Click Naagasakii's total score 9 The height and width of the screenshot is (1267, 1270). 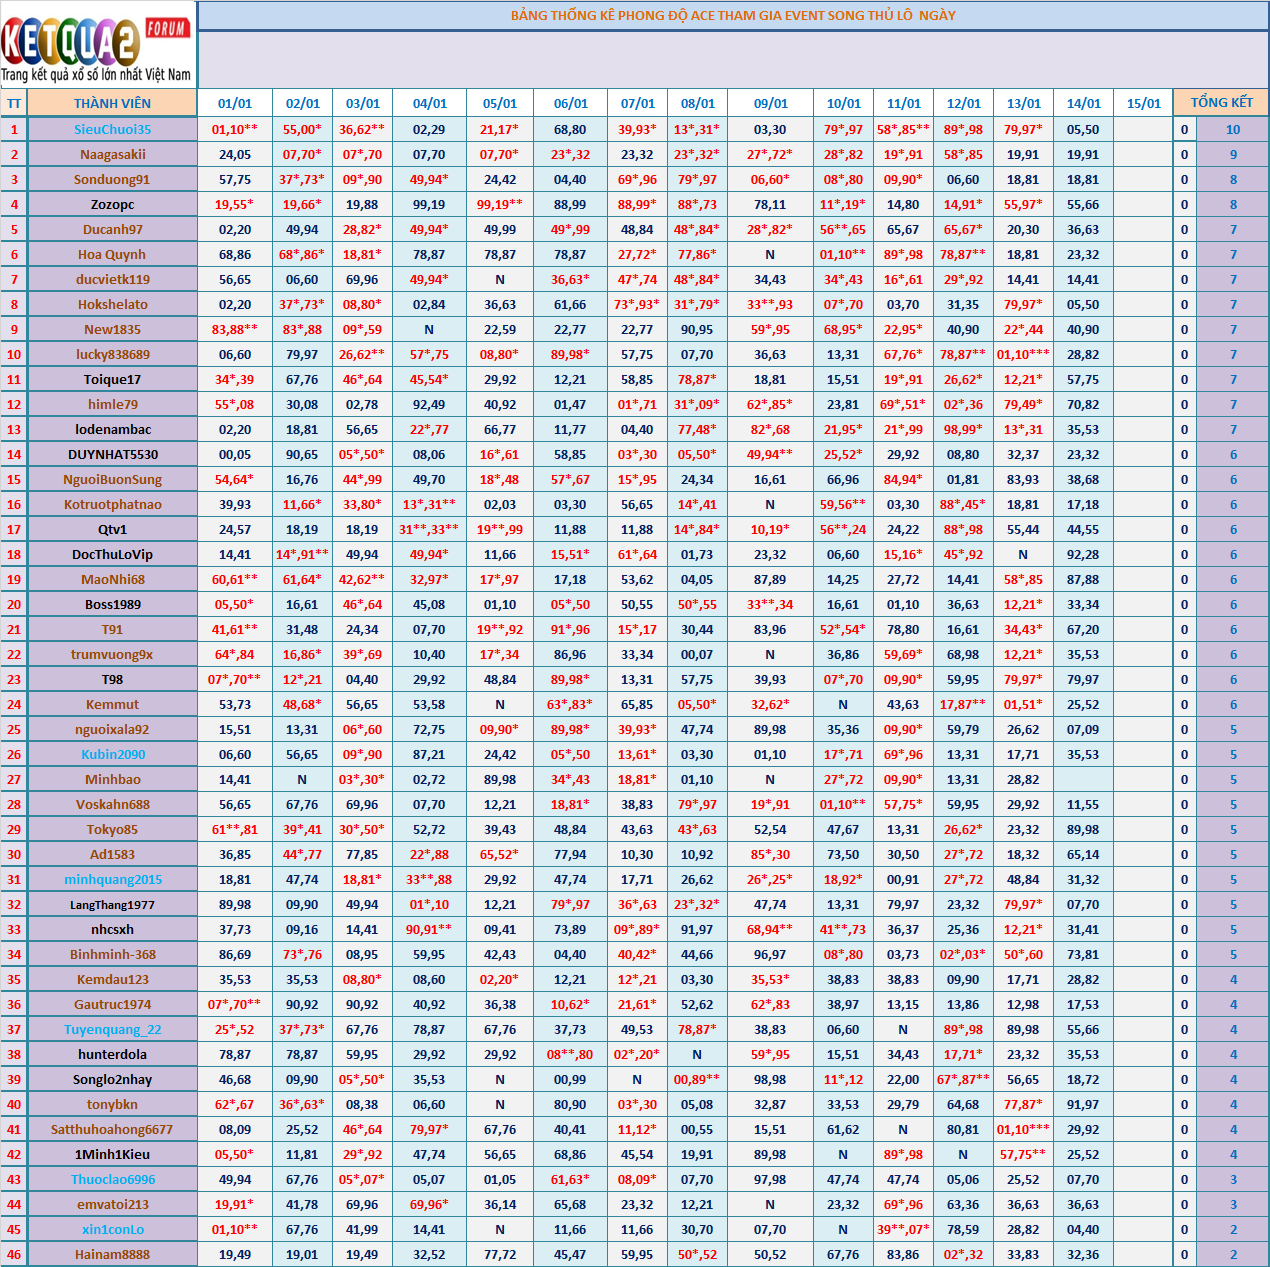pyautogui.click(x=1233, y=154)
